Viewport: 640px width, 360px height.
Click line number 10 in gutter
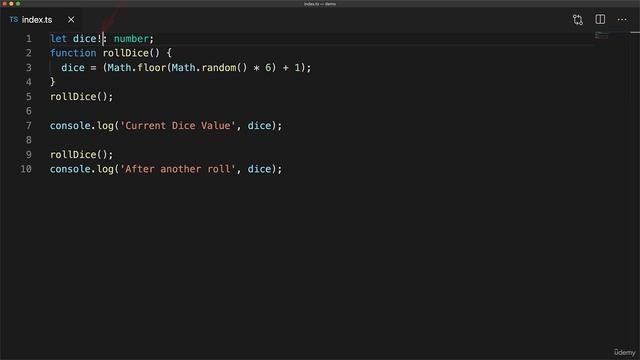pos(26,169)
